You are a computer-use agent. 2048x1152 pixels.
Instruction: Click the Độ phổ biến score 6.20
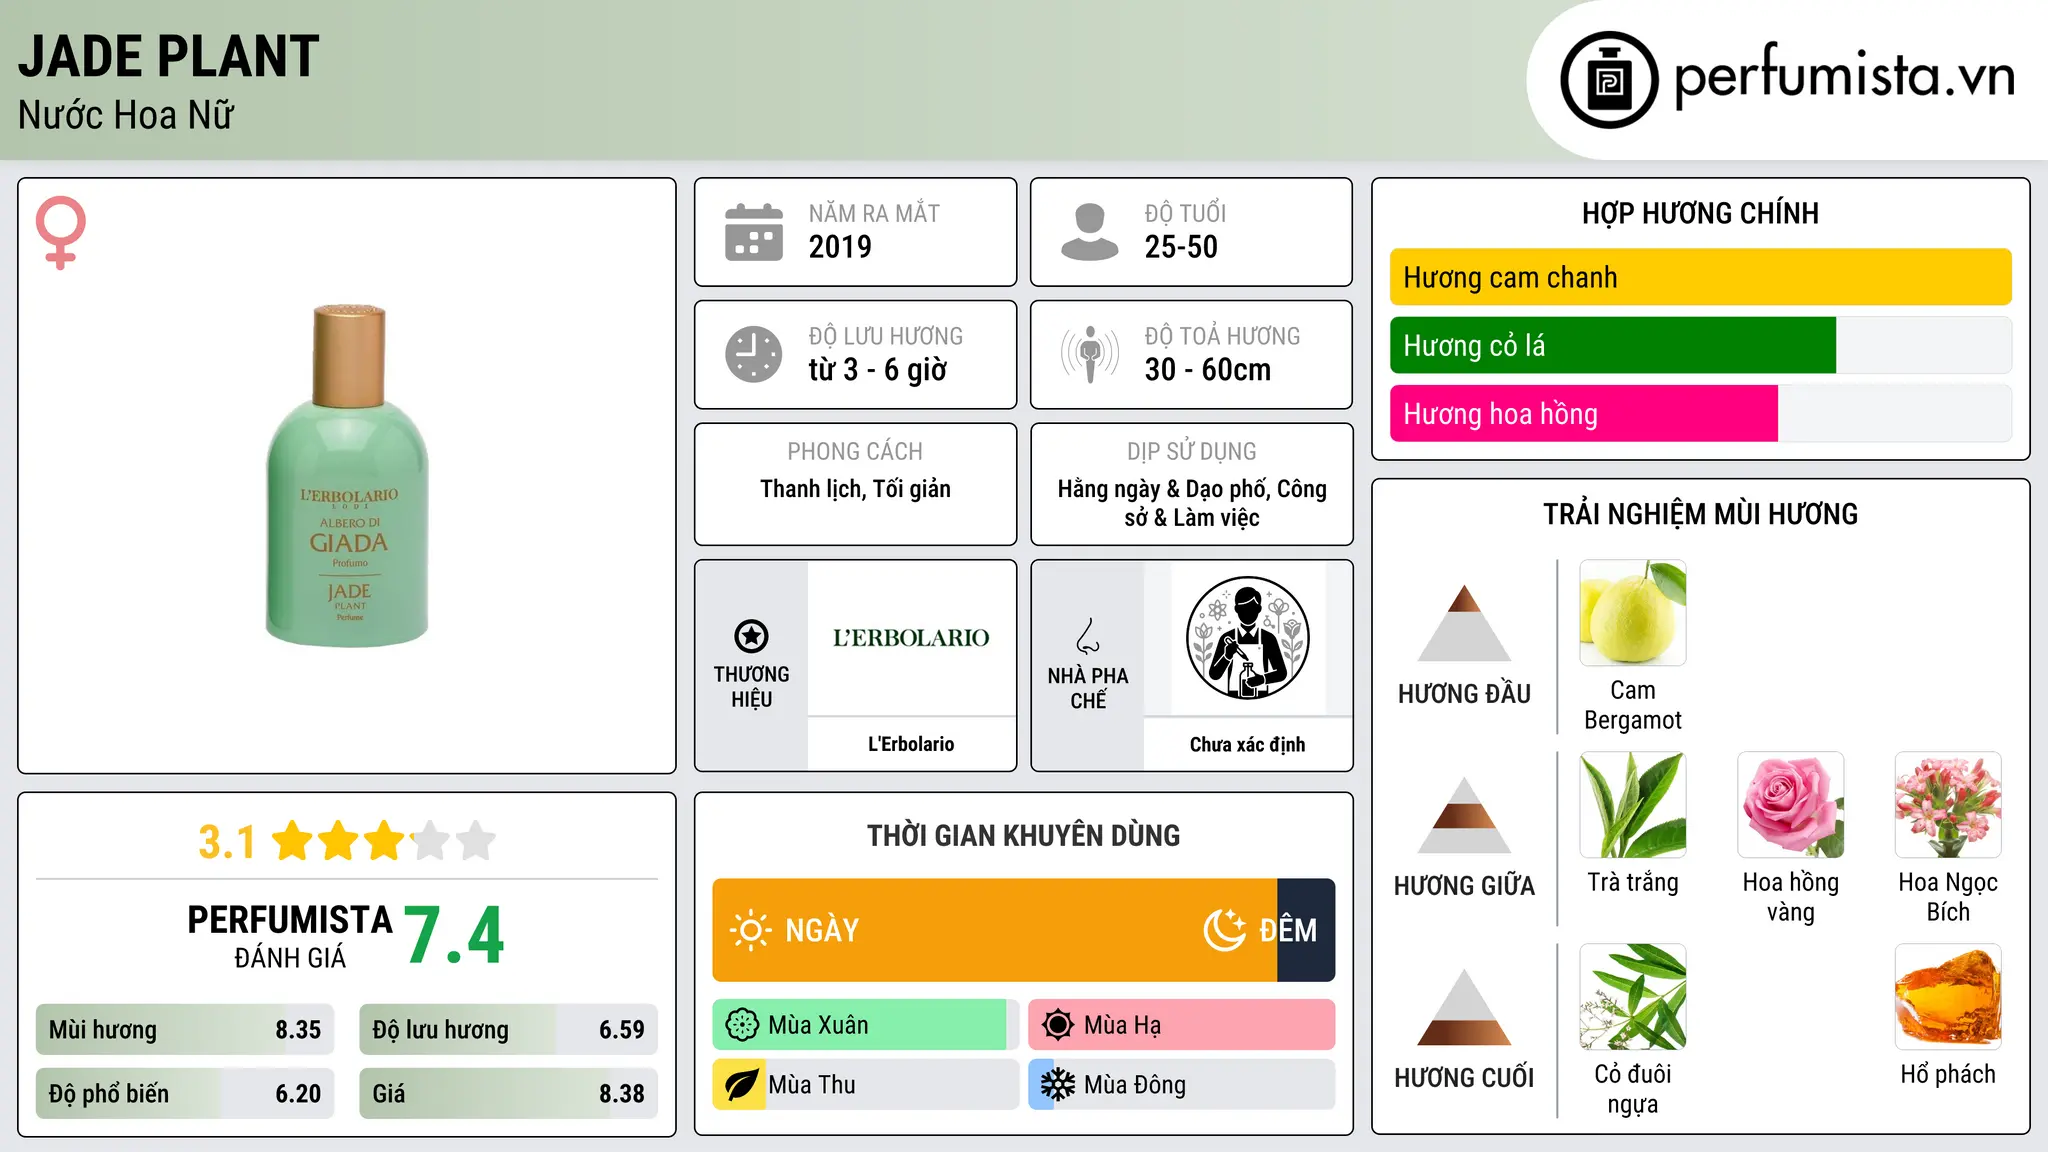(298, 1094)
